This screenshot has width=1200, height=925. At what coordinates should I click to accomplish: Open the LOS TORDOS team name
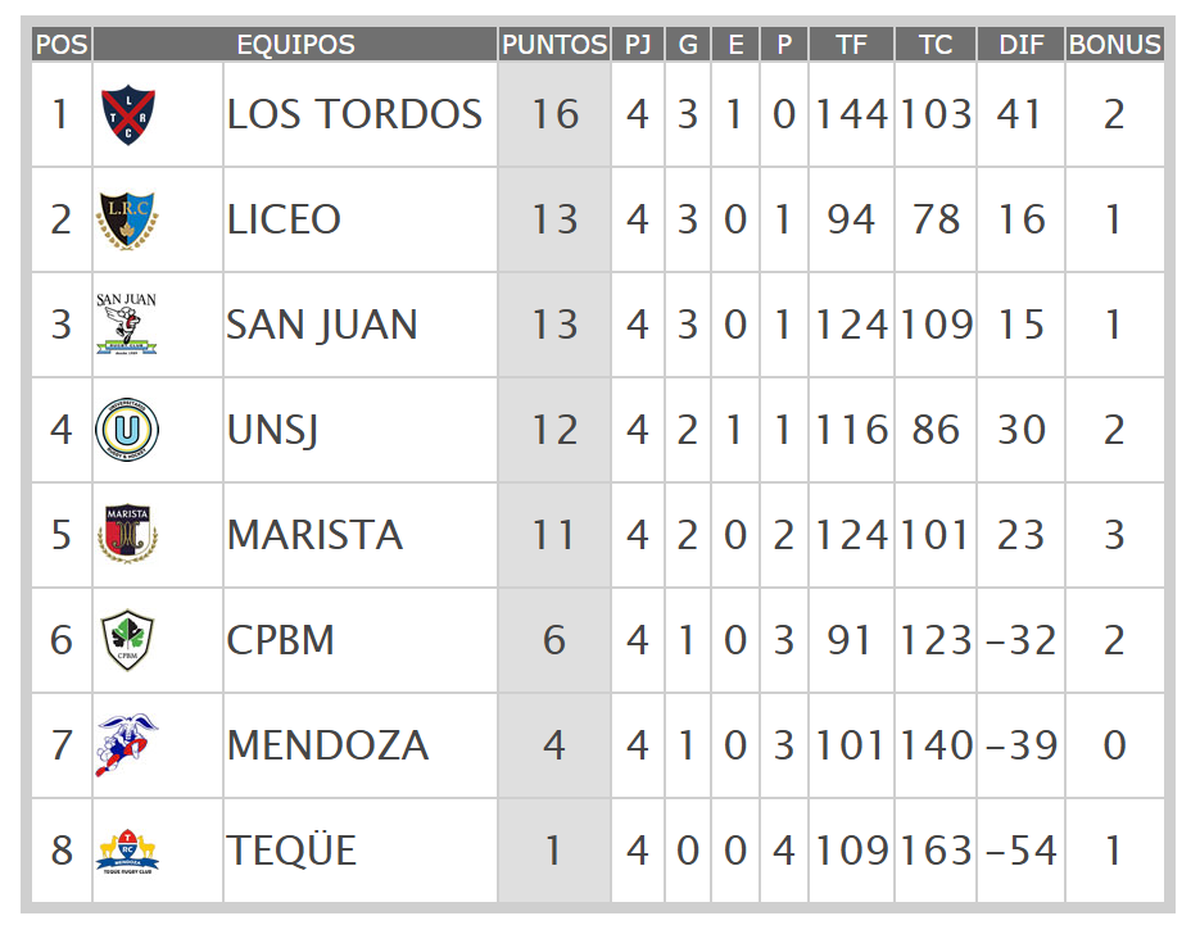354,115
